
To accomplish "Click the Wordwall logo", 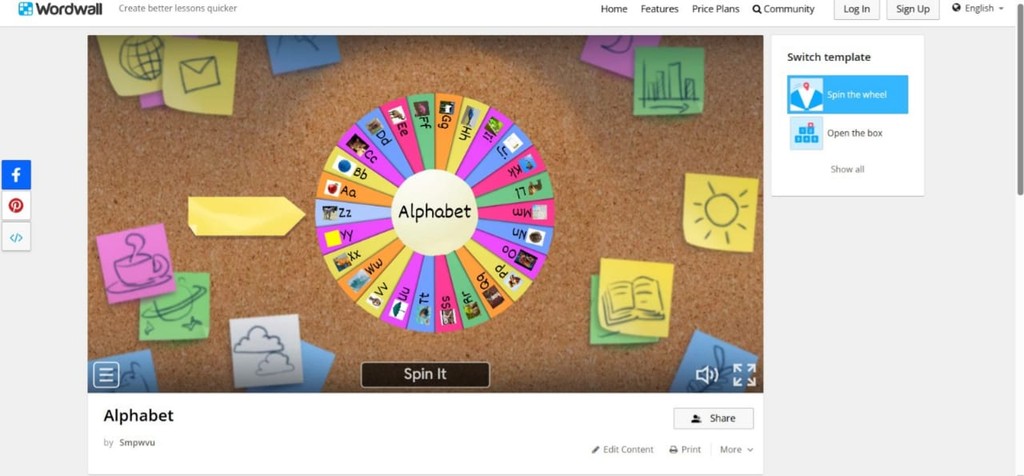I will pos(60,8).
